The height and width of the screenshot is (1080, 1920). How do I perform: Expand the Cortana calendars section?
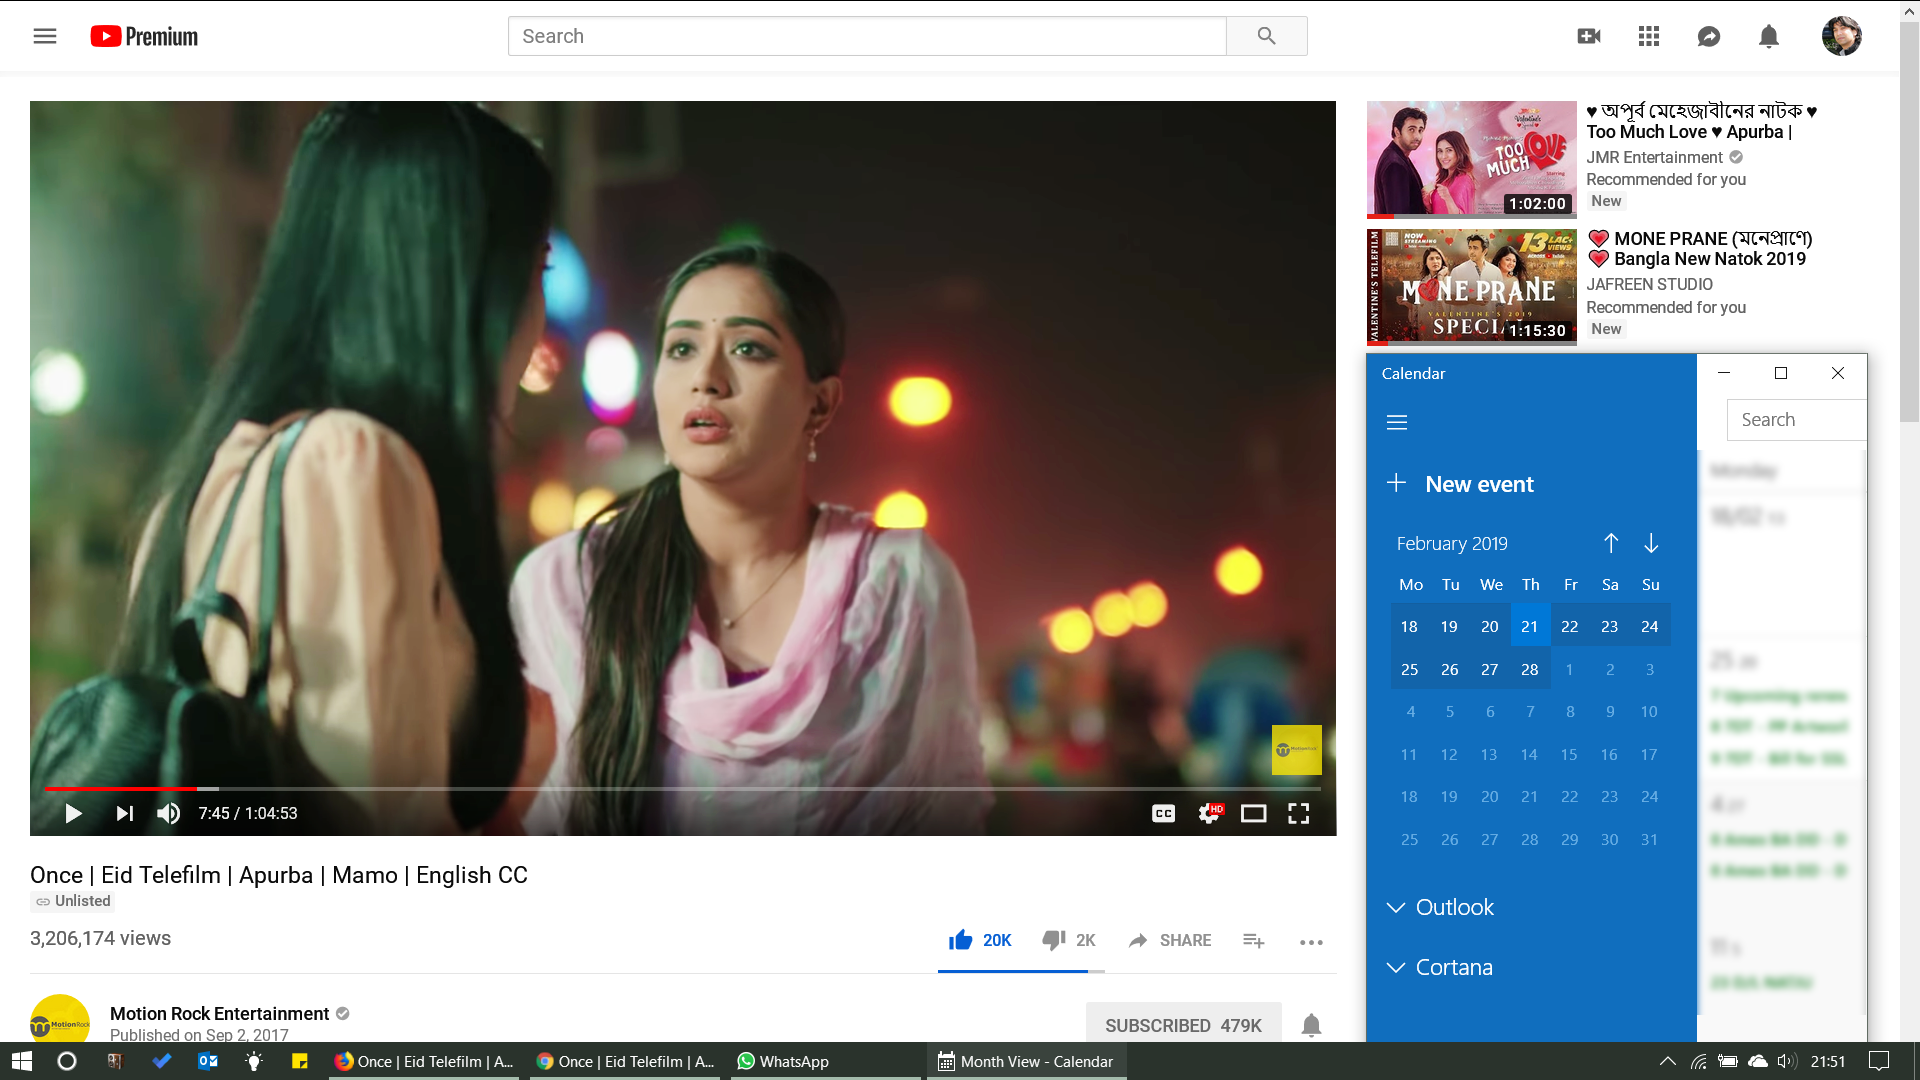(x=1440, y=967)
